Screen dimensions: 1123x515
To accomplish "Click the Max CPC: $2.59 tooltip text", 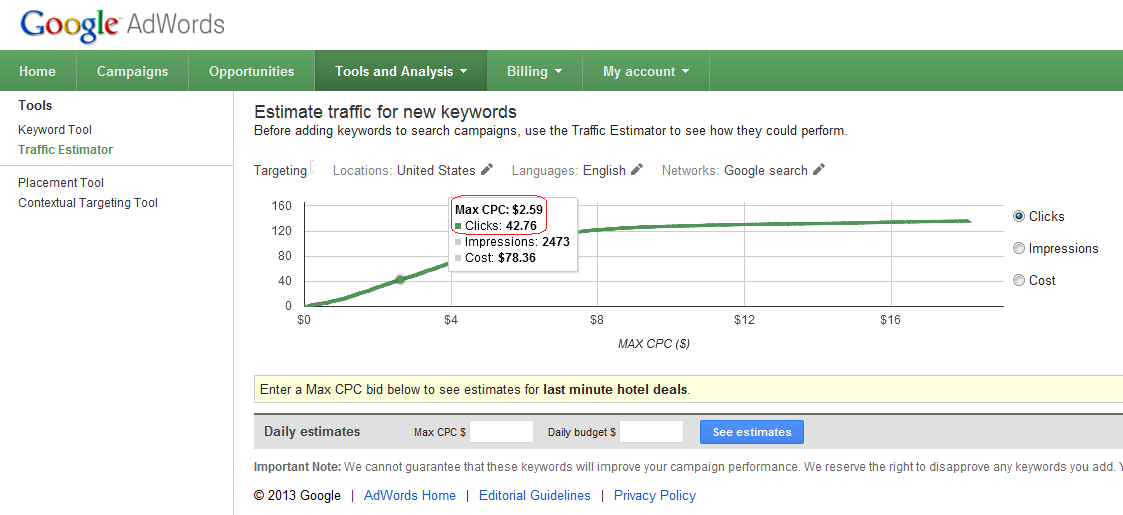I will 499,210.
